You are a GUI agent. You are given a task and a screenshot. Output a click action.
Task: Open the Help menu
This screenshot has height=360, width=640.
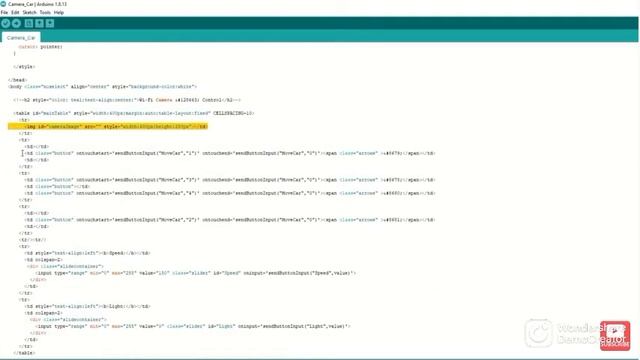pyautogui.click(x=59, y=13)
